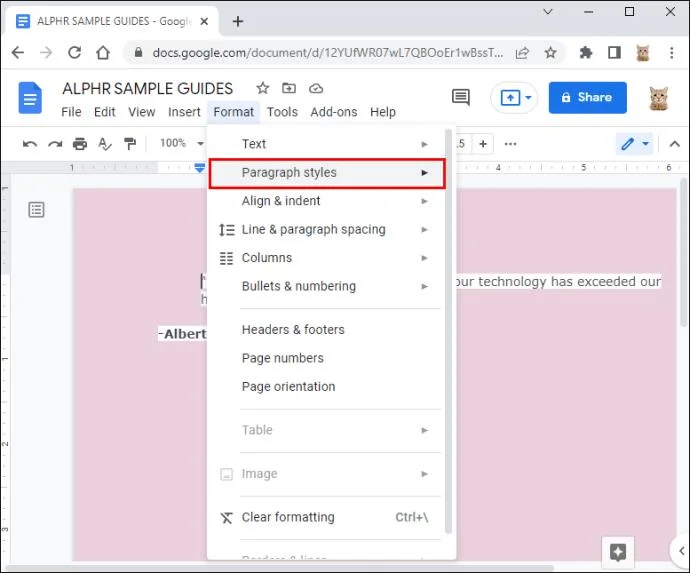Viewport: 690px width, 573px height.
Task: Choose Page numbers
Action: [327, 358]
